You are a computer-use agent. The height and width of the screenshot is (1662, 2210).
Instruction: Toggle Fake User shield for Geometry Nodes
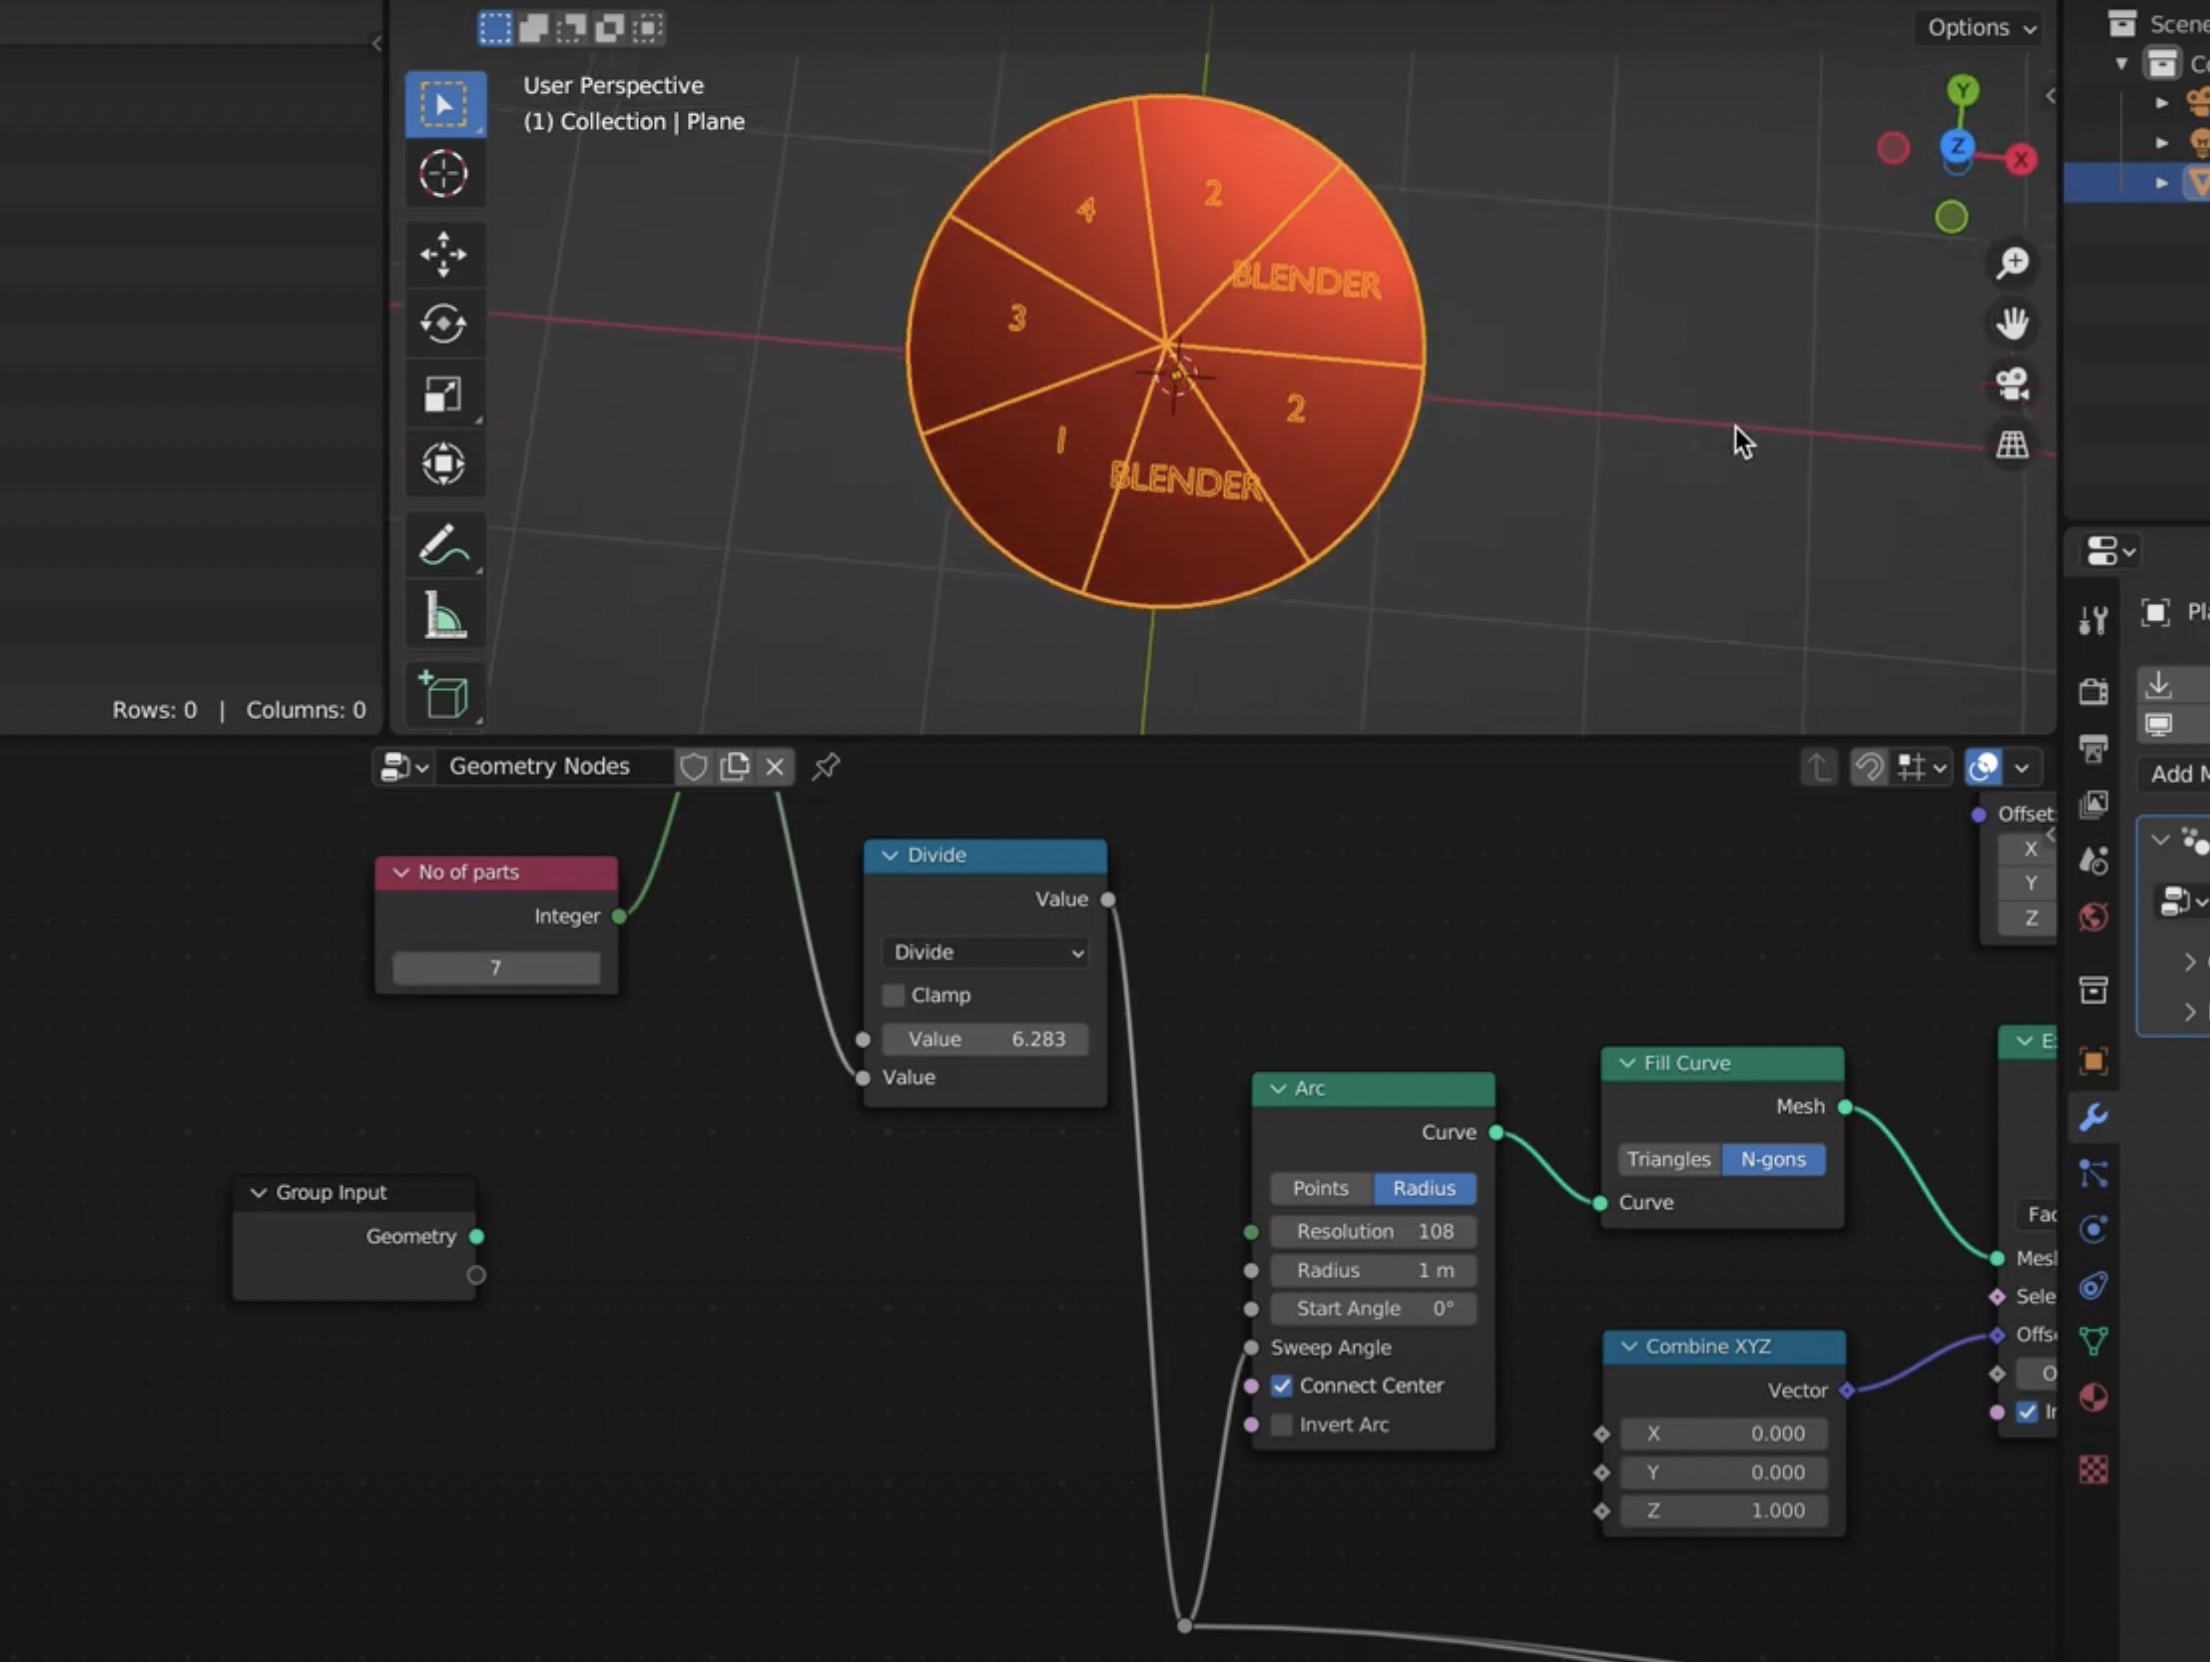tap(694, 766)
